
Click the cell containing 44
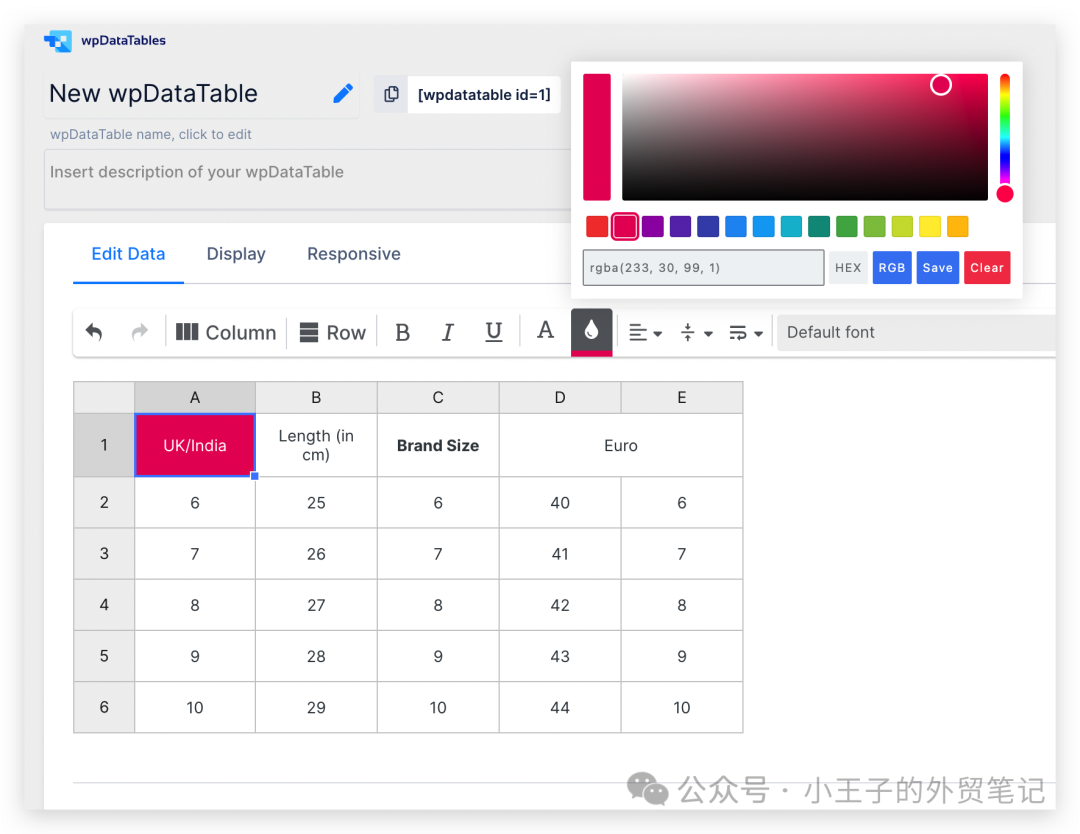point(560,707)
